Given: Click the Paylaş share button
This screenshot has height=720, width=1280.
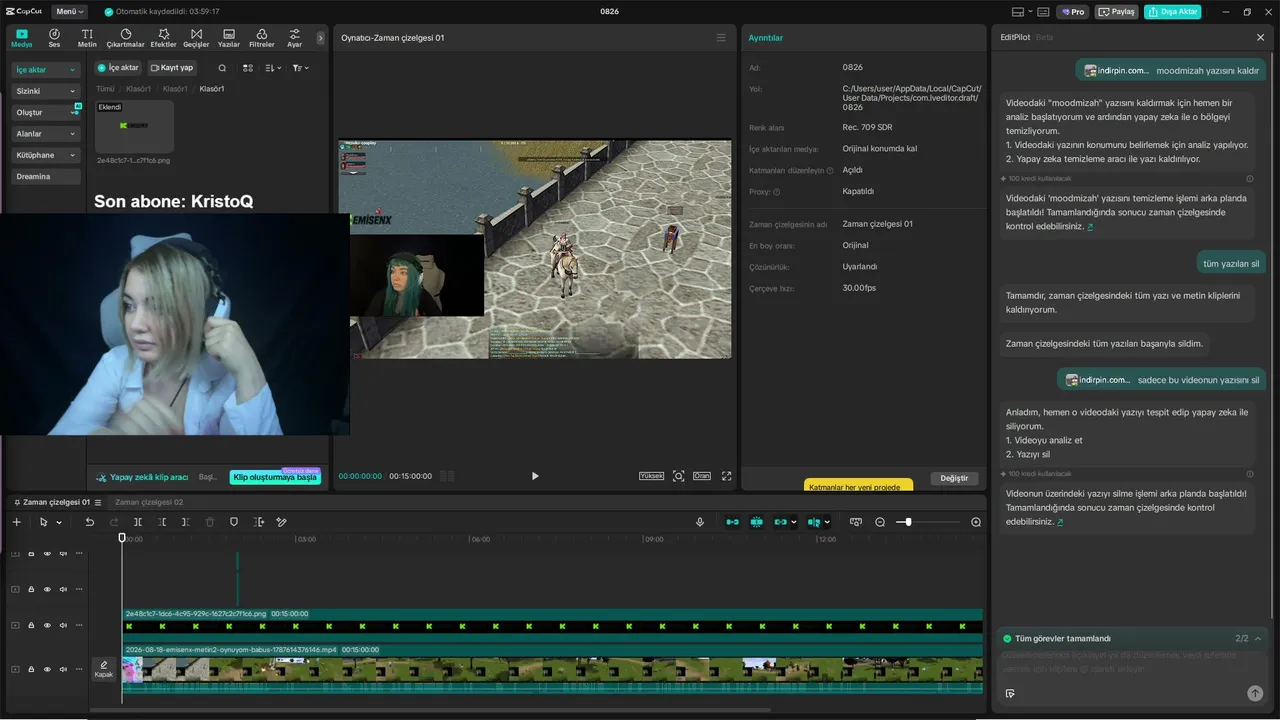Looking at the screenshot, I should click(x=1117, y=12).
